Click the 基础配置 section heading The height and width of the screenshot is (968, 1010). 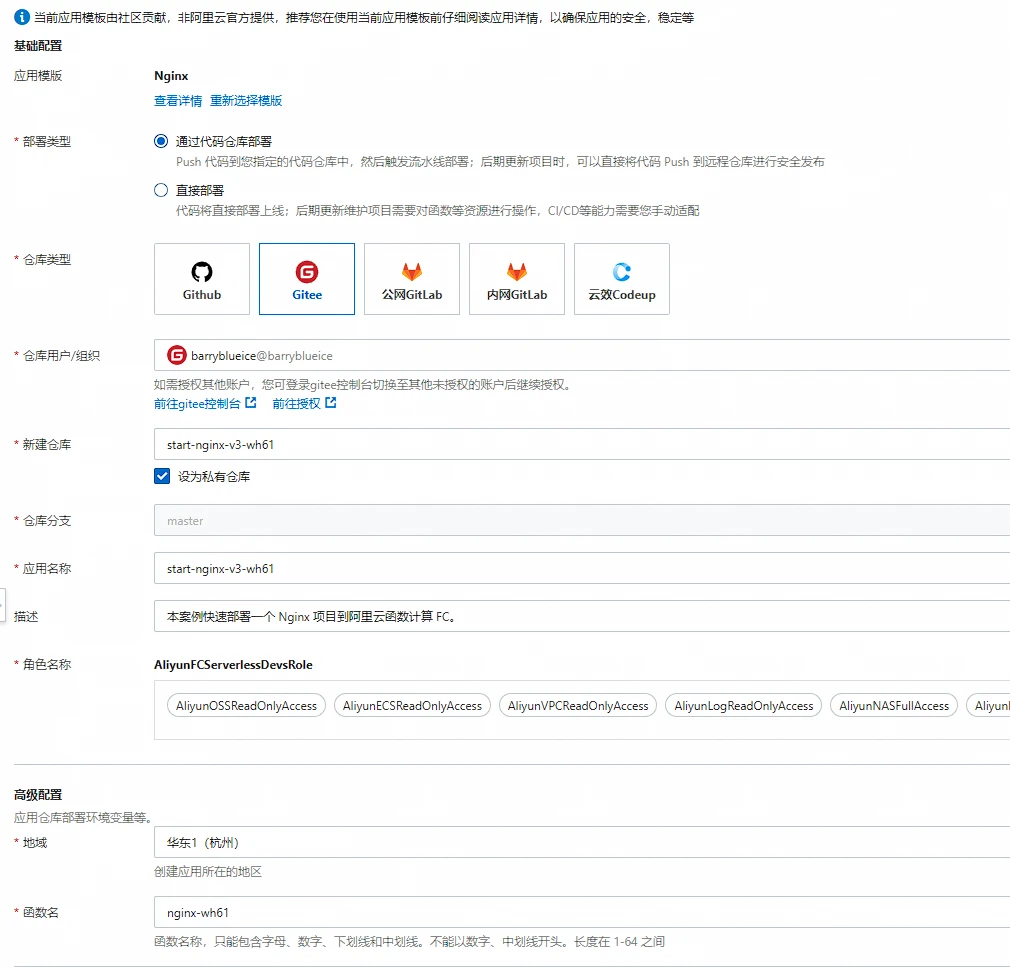pos(38,46)
